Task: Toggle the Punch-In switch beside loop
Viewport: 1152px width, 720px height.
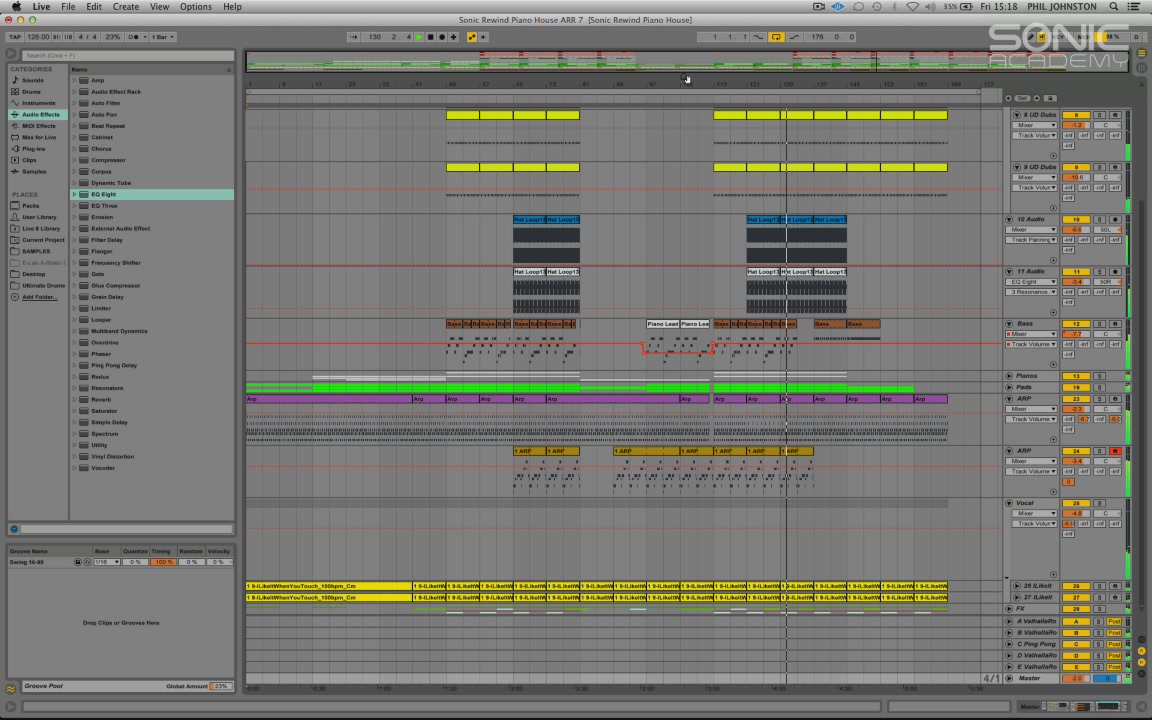Action: (x=758, y=37)
